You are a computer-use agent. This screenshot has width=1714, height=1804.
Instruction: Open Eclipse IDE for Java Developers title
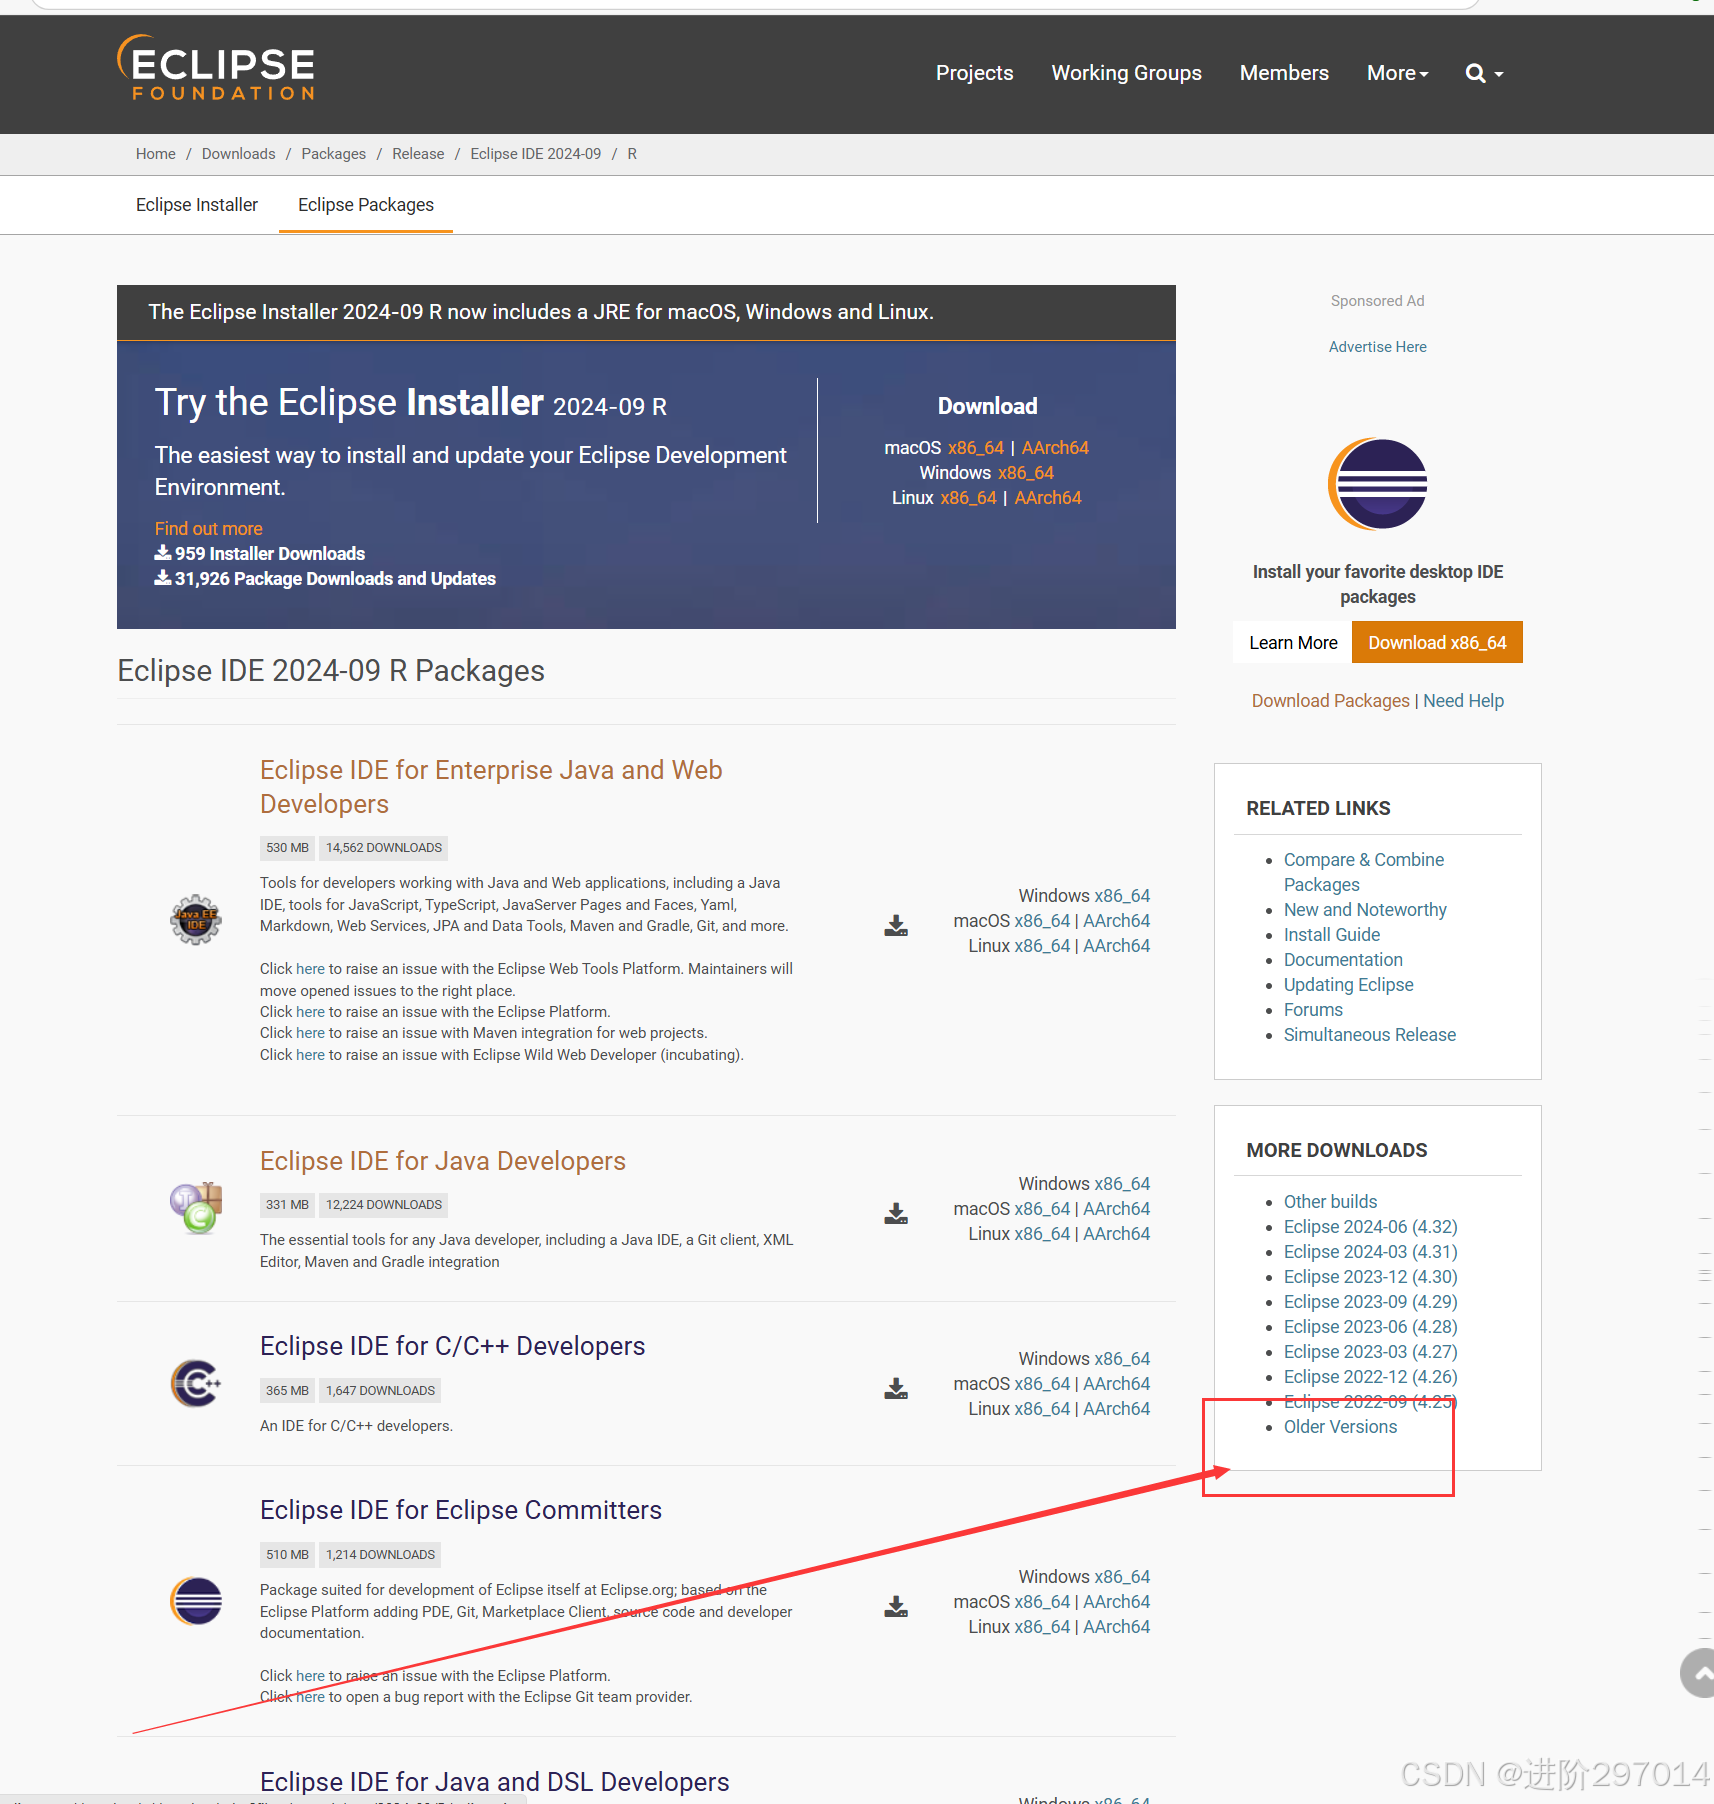click(x=443, y=1161)
